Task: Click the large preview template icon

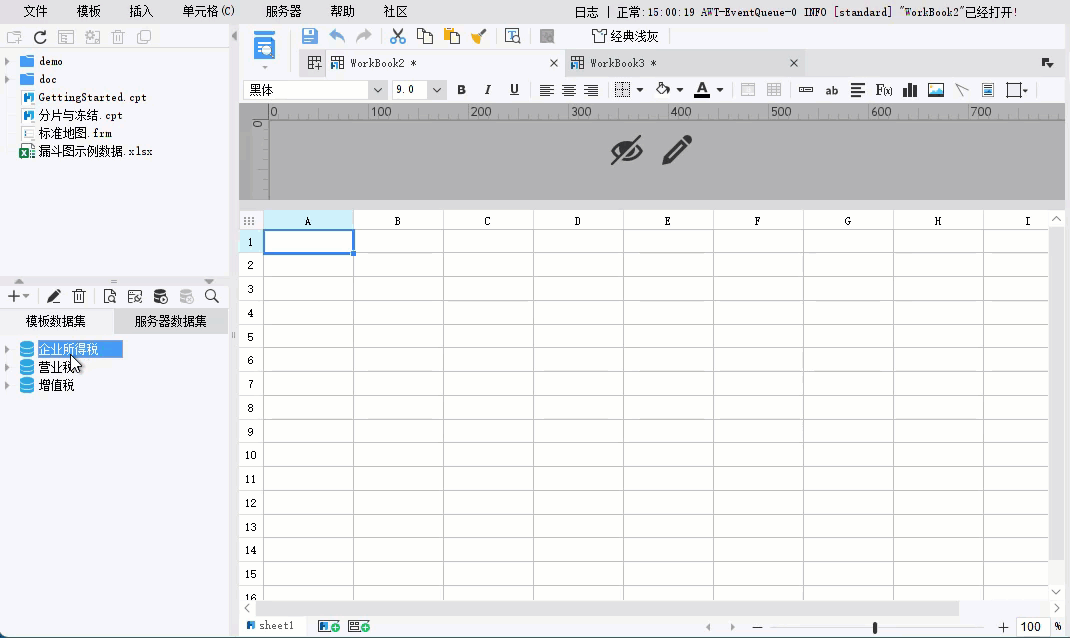Action: (264, 45)
